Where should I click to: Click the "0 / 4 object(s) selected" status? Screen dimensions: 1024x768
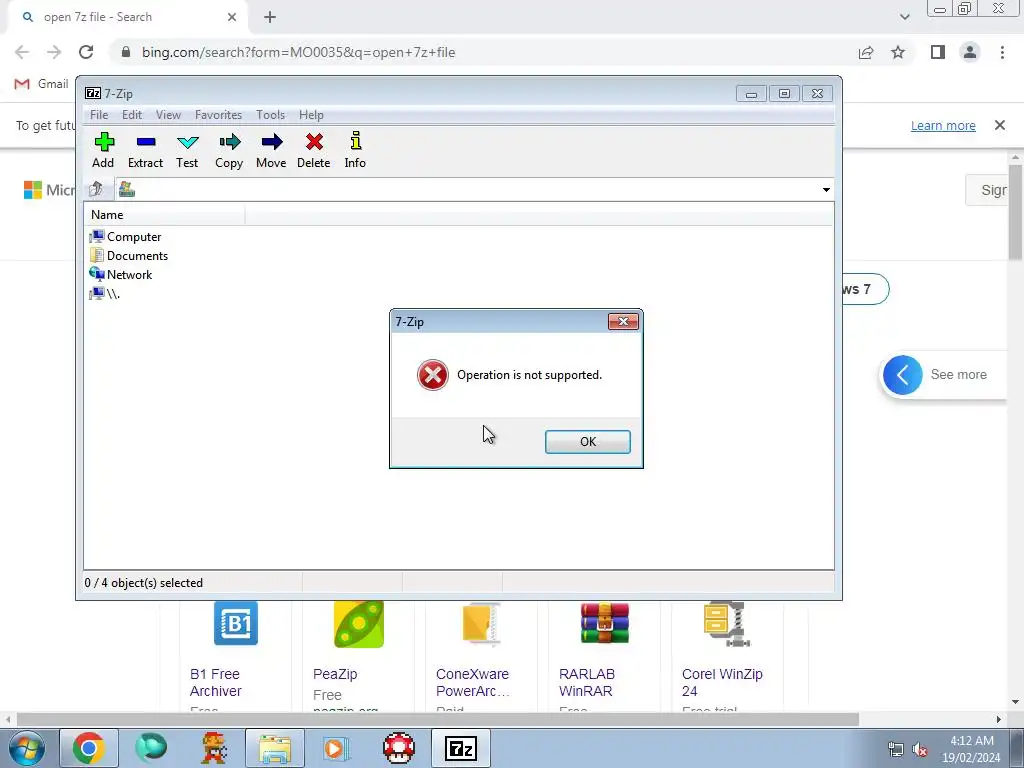point(144,583)
